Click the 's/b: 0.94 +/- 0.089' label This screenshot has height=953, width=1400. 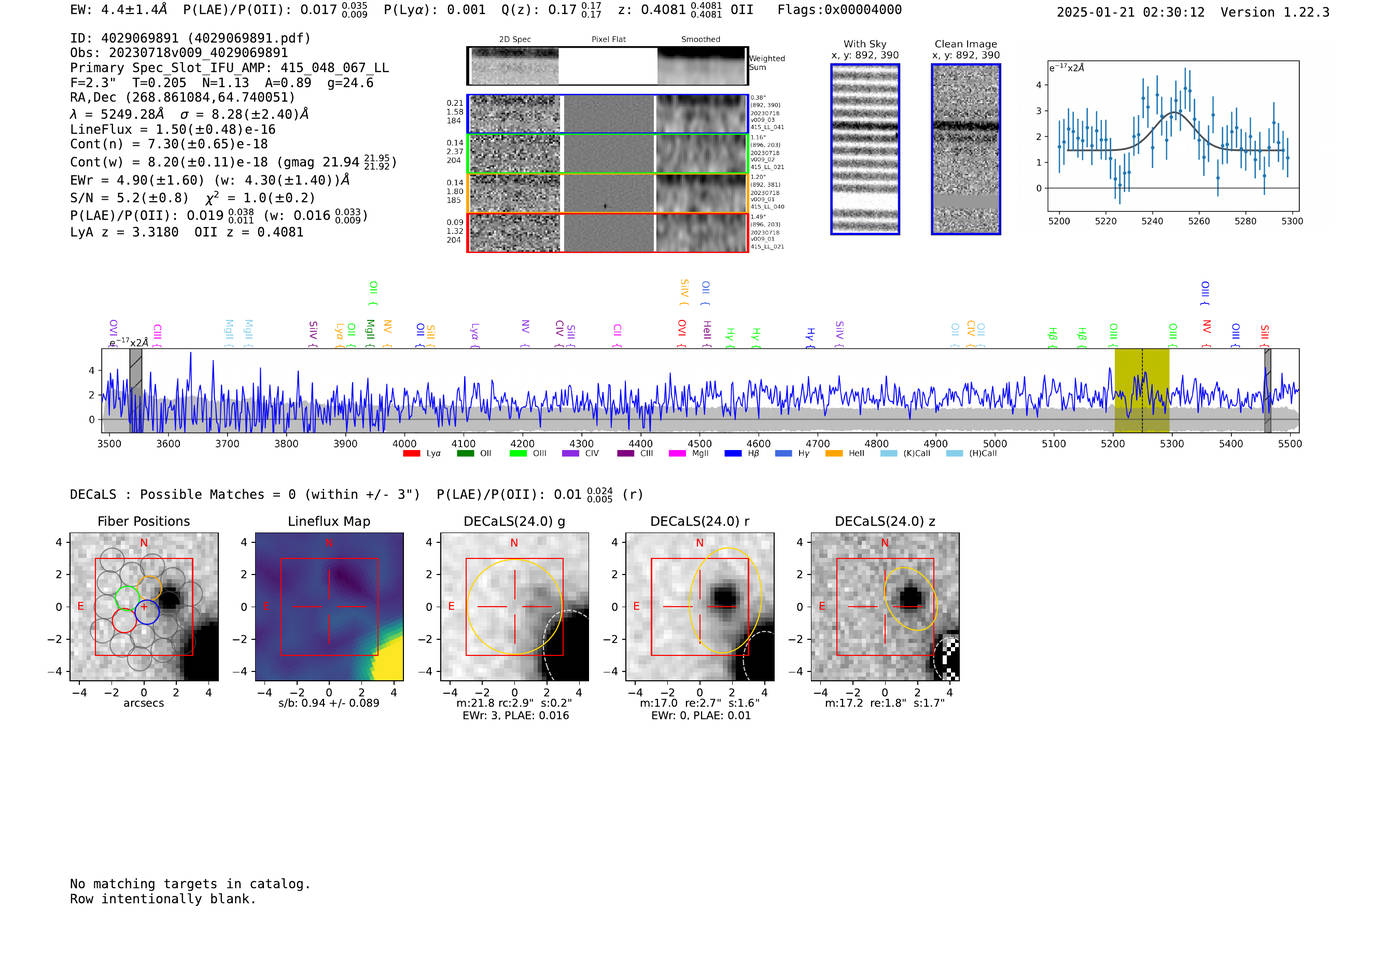[329, 703]
